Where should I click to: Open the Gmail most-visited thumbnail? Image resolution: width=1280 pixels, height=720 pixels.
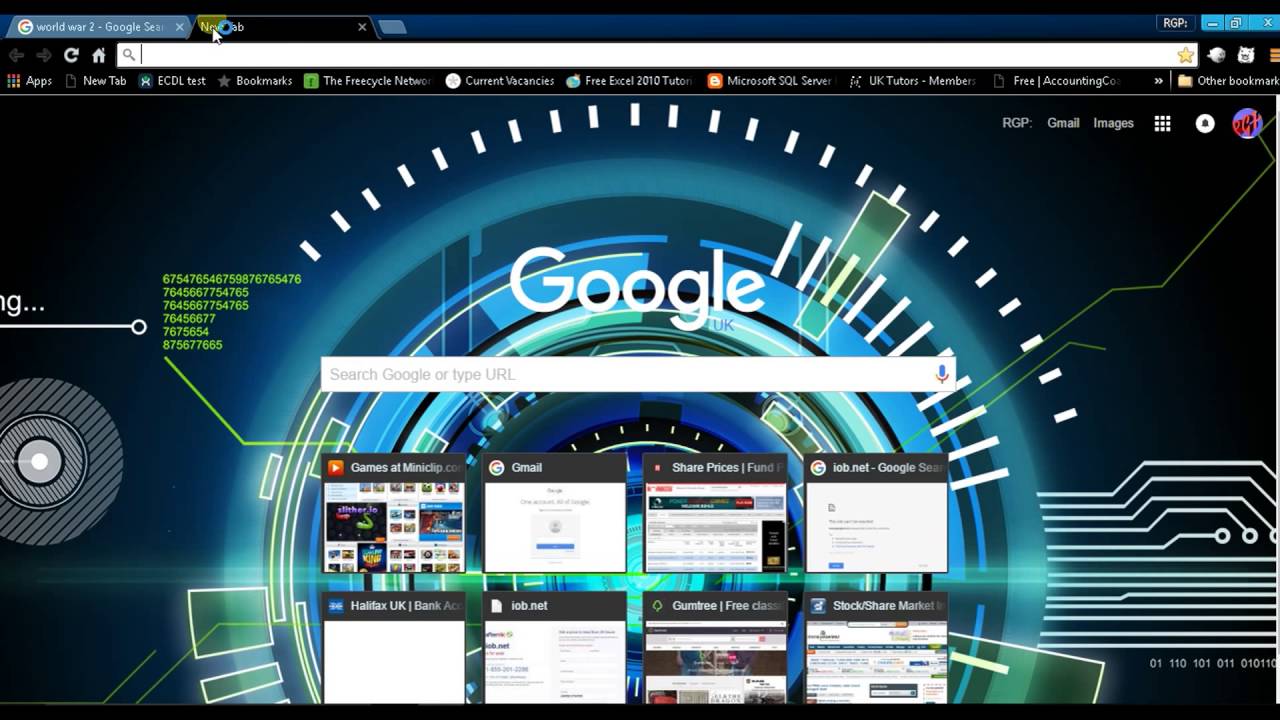coord(555,514)
